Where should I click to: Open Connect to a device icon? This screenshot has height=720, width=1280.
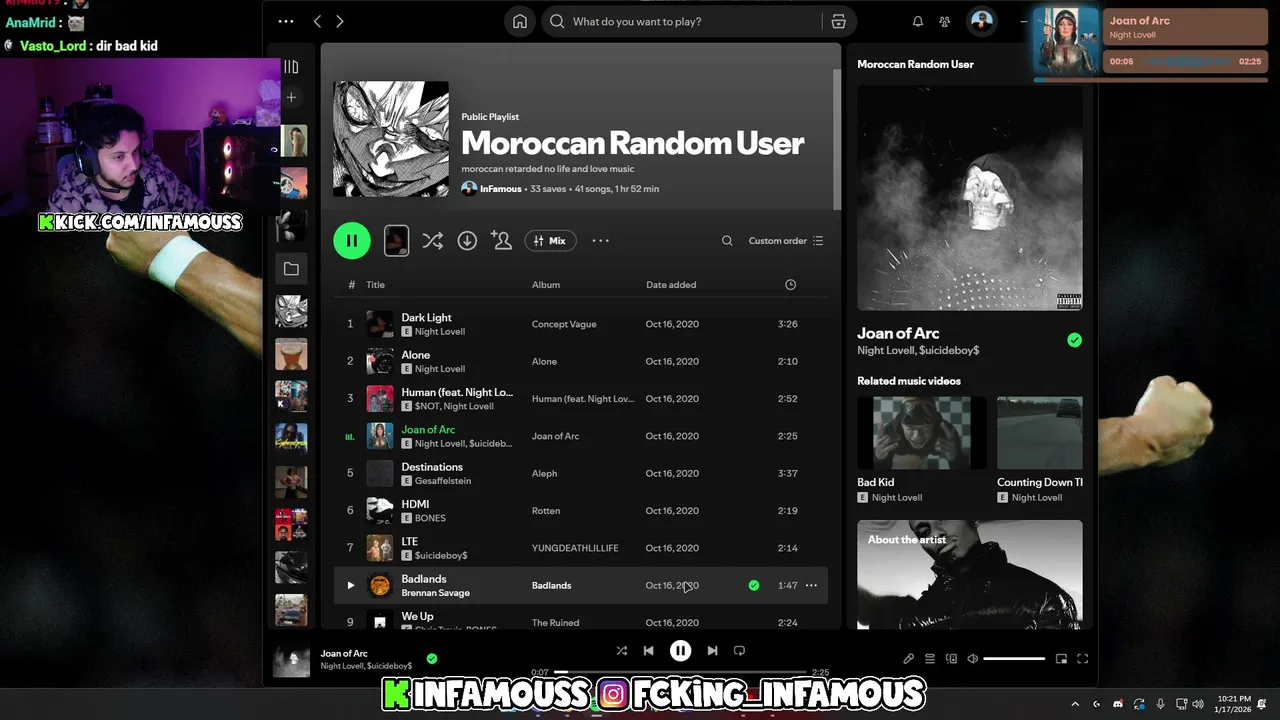point(951,659)
